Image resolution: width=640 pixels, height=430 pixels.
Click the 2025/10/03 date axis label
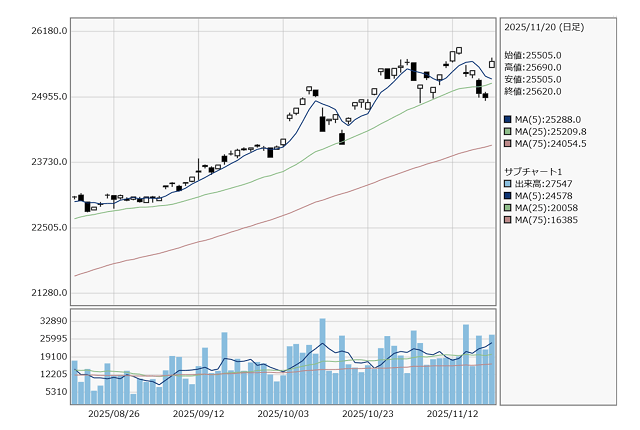283,413
